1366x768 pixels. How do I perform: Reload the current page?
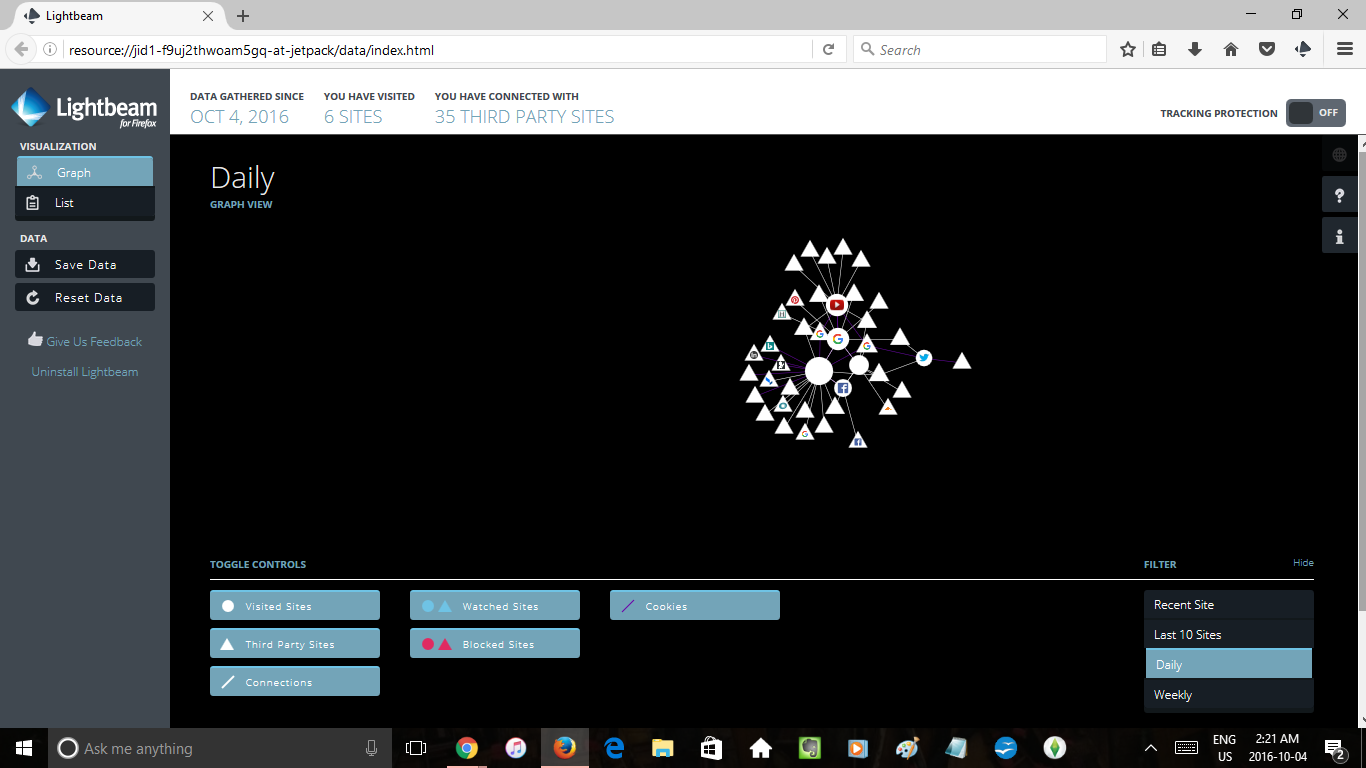(x=828, y=49)
